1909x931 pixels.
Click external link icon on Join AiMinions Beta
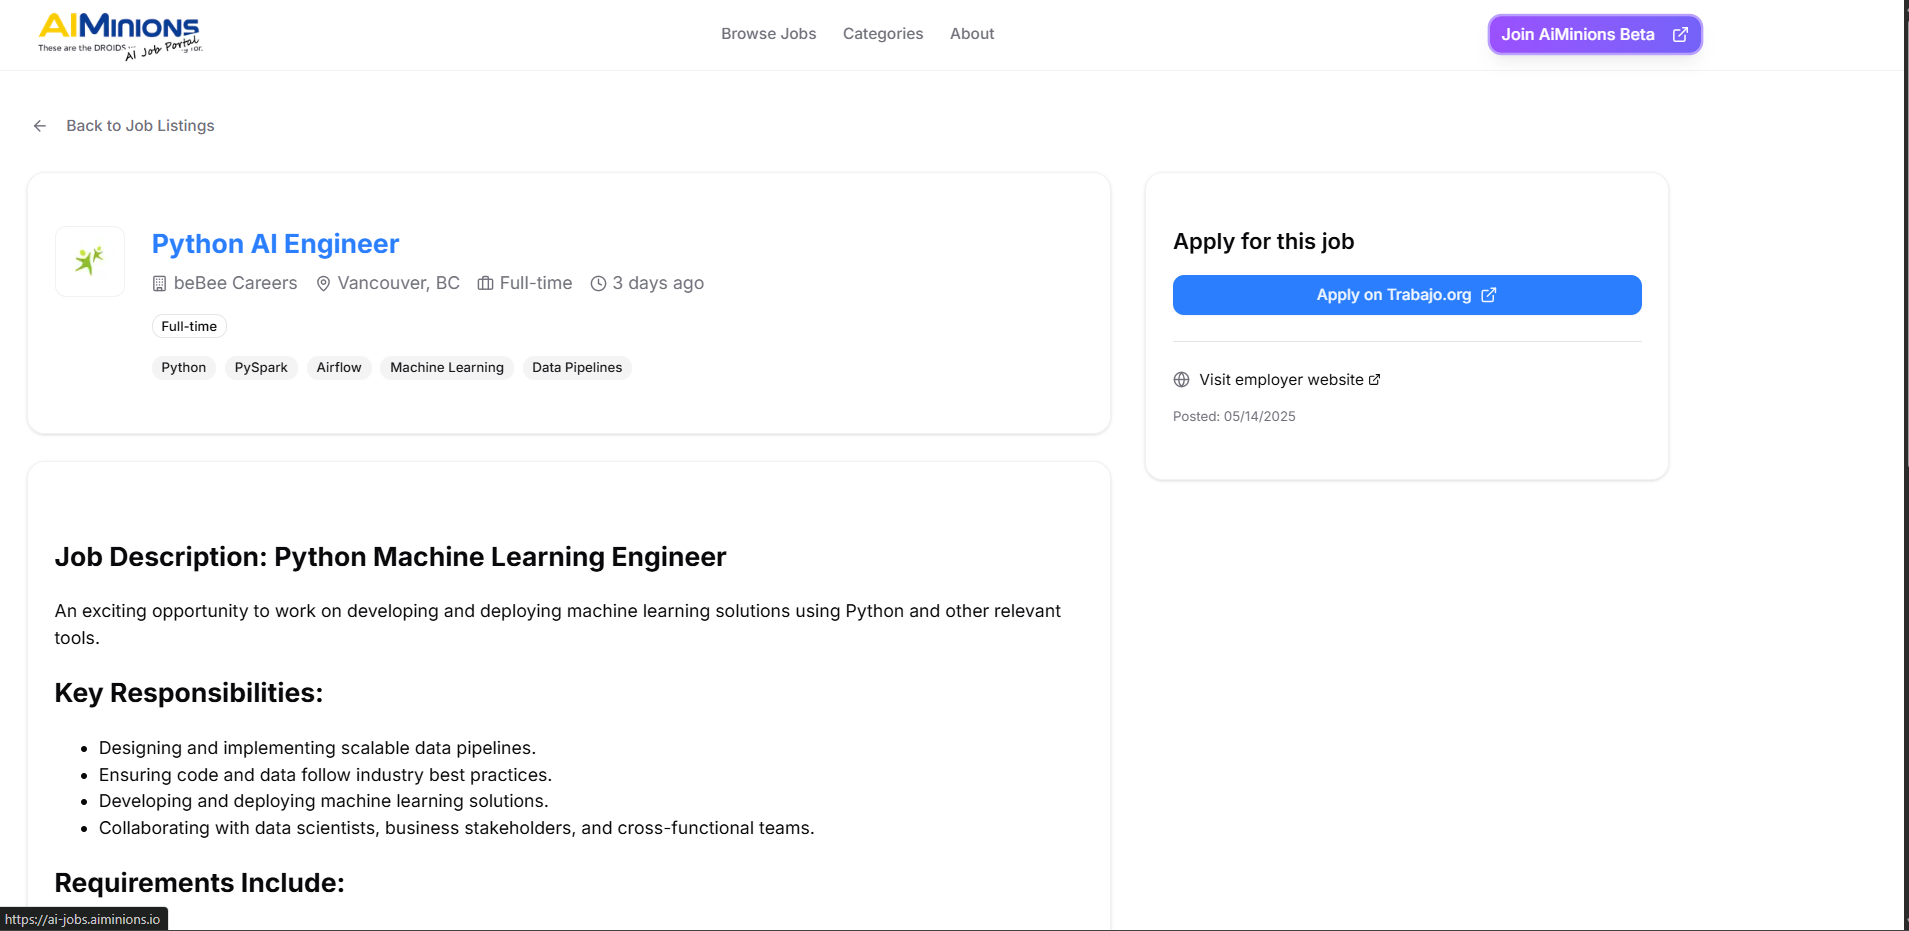[1680, 35]
